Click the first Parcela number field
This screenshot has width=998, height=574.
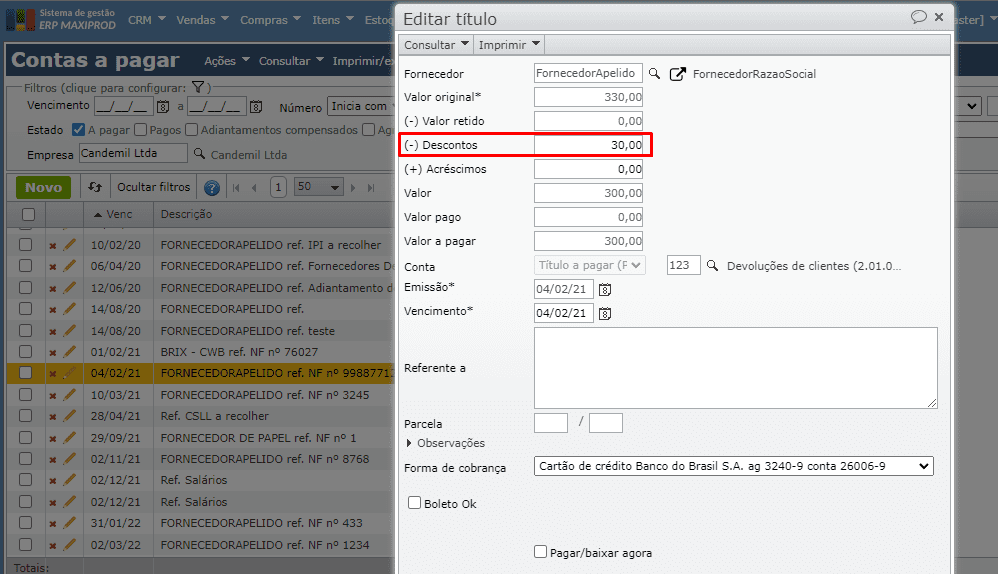click(x=551, y=423)
